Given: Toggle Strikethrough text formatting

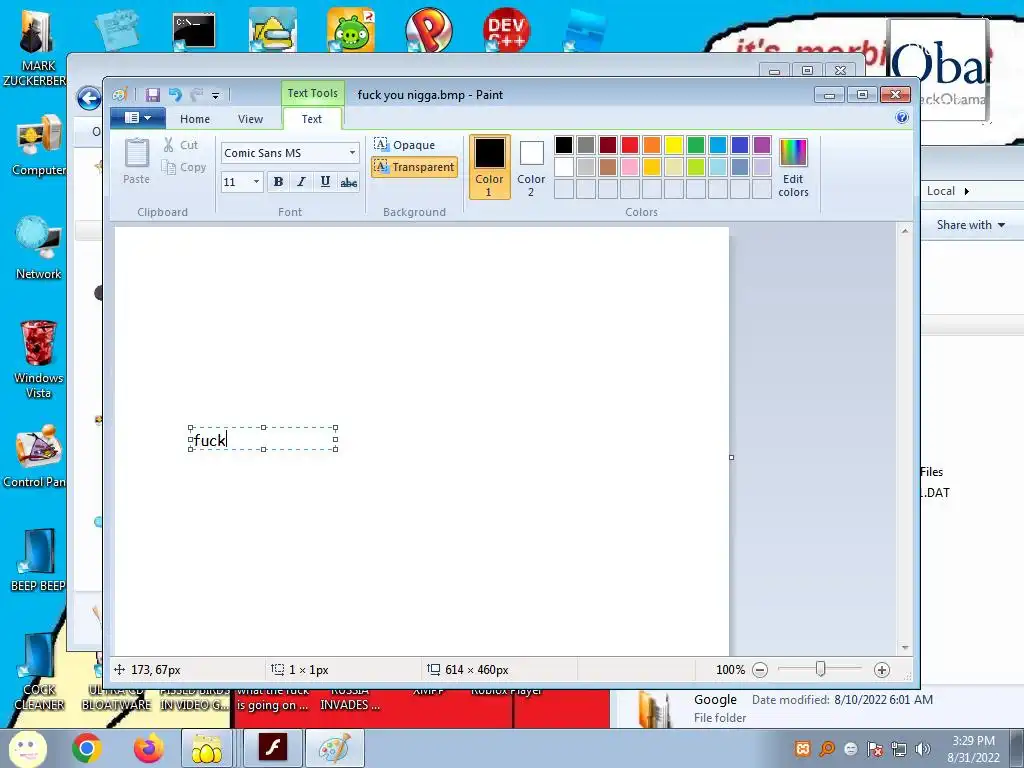Looking at the screenshot, I should click(x=349, y=182).
